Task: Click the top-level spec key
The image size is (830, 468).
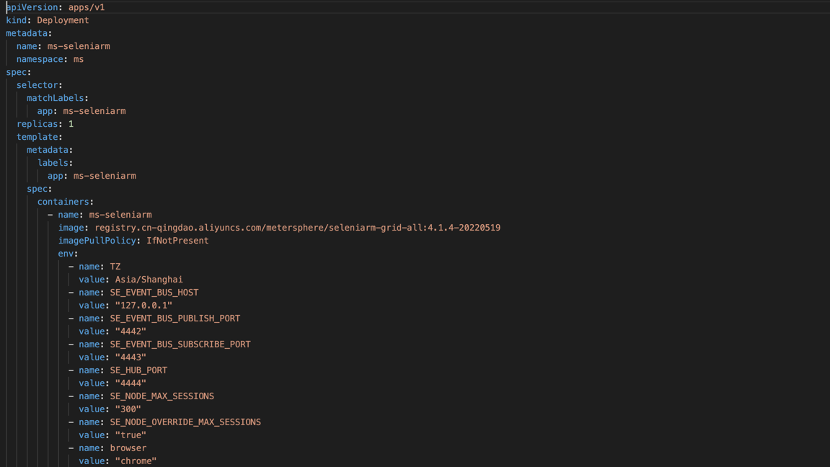Action: coord(16,72)
